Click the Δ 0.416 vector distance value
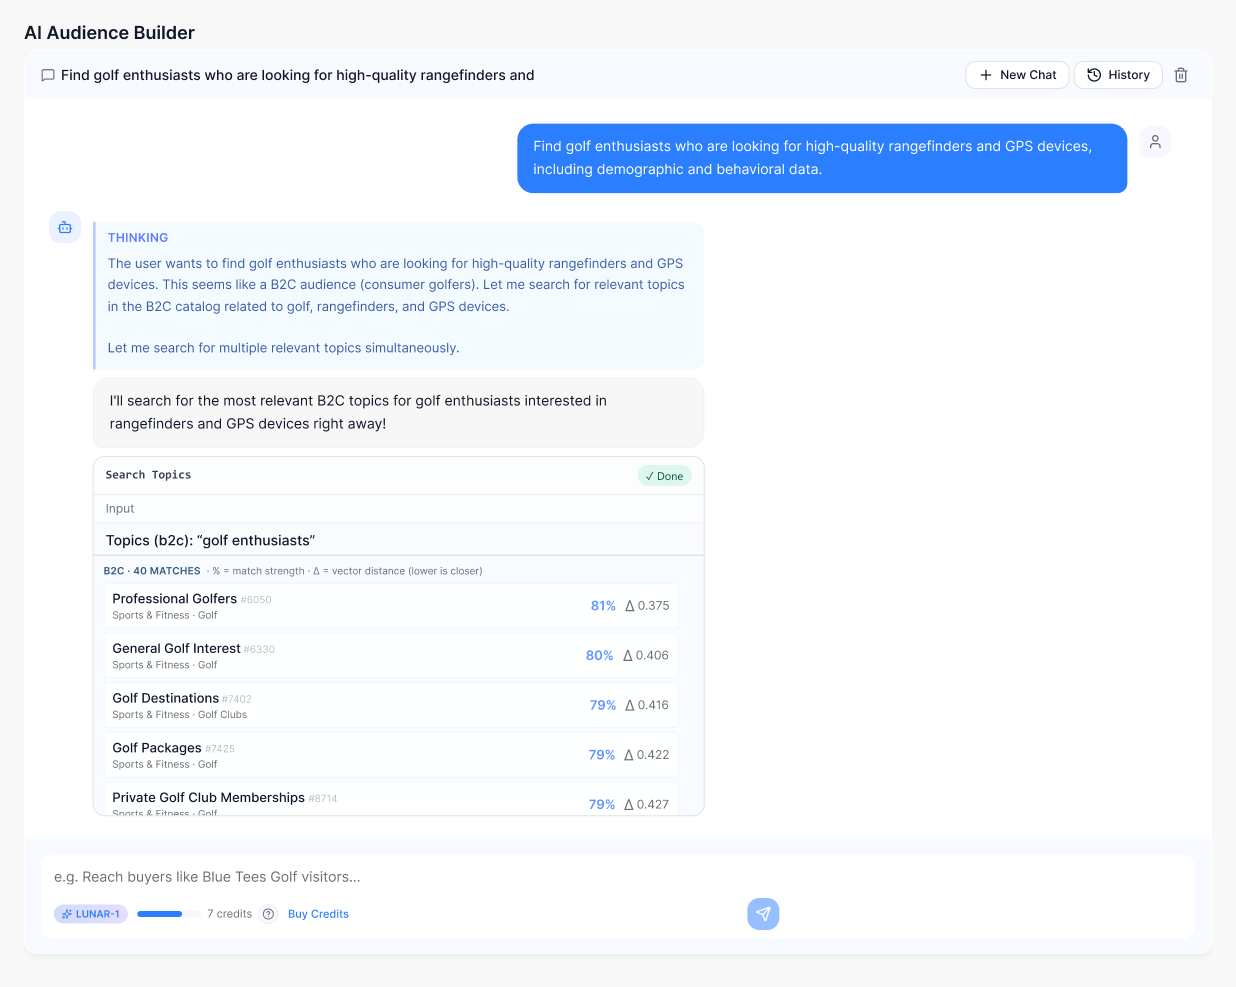This screenshot has height=987, width=1236. (647, 705)
